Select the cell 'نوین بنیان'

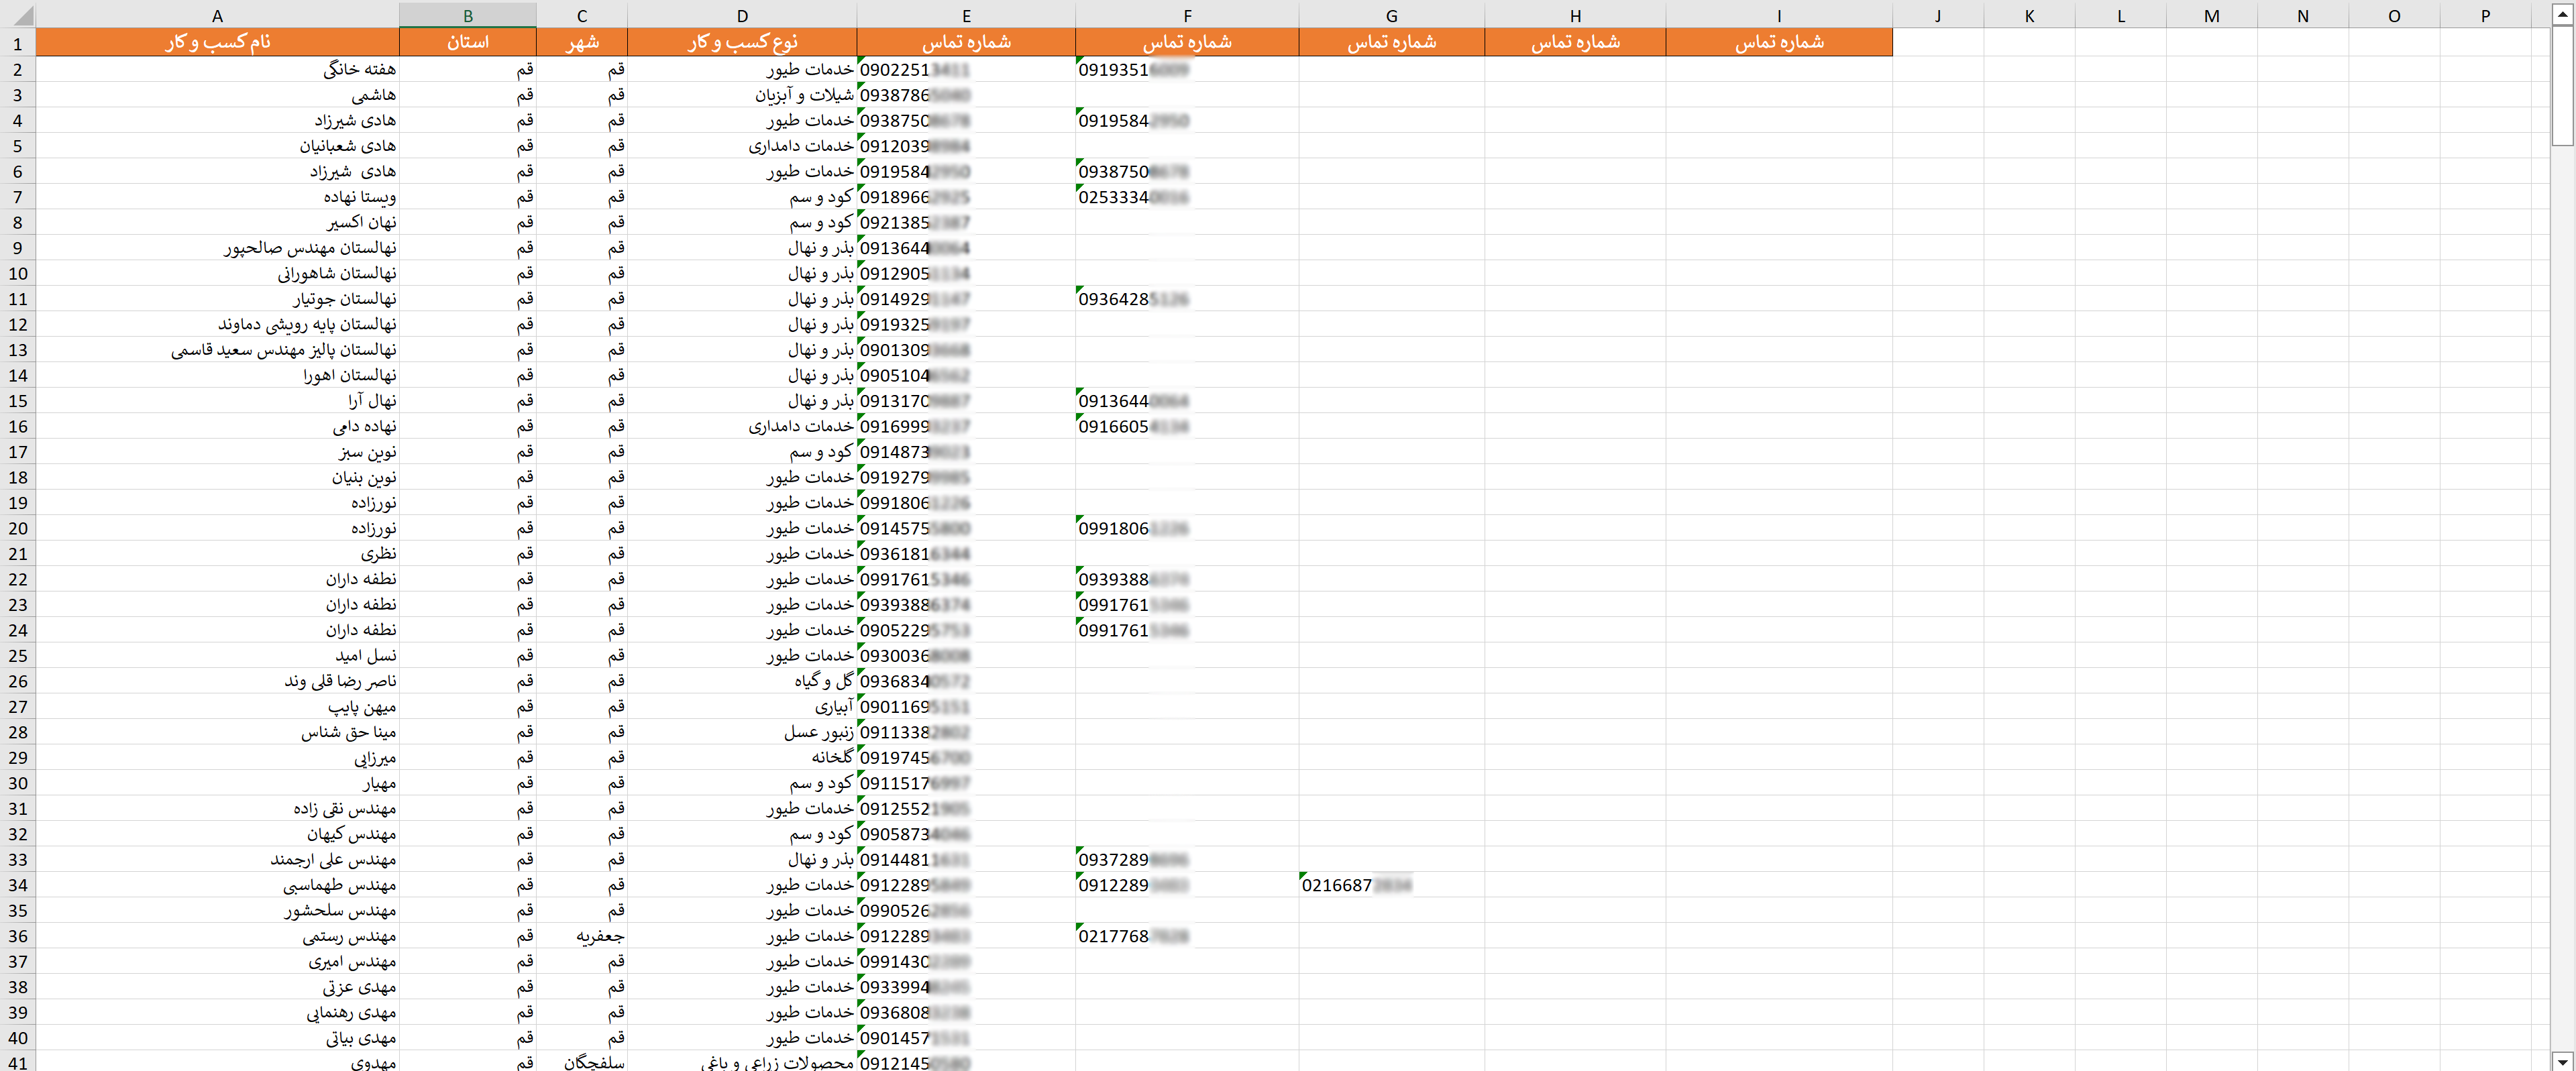217,477
